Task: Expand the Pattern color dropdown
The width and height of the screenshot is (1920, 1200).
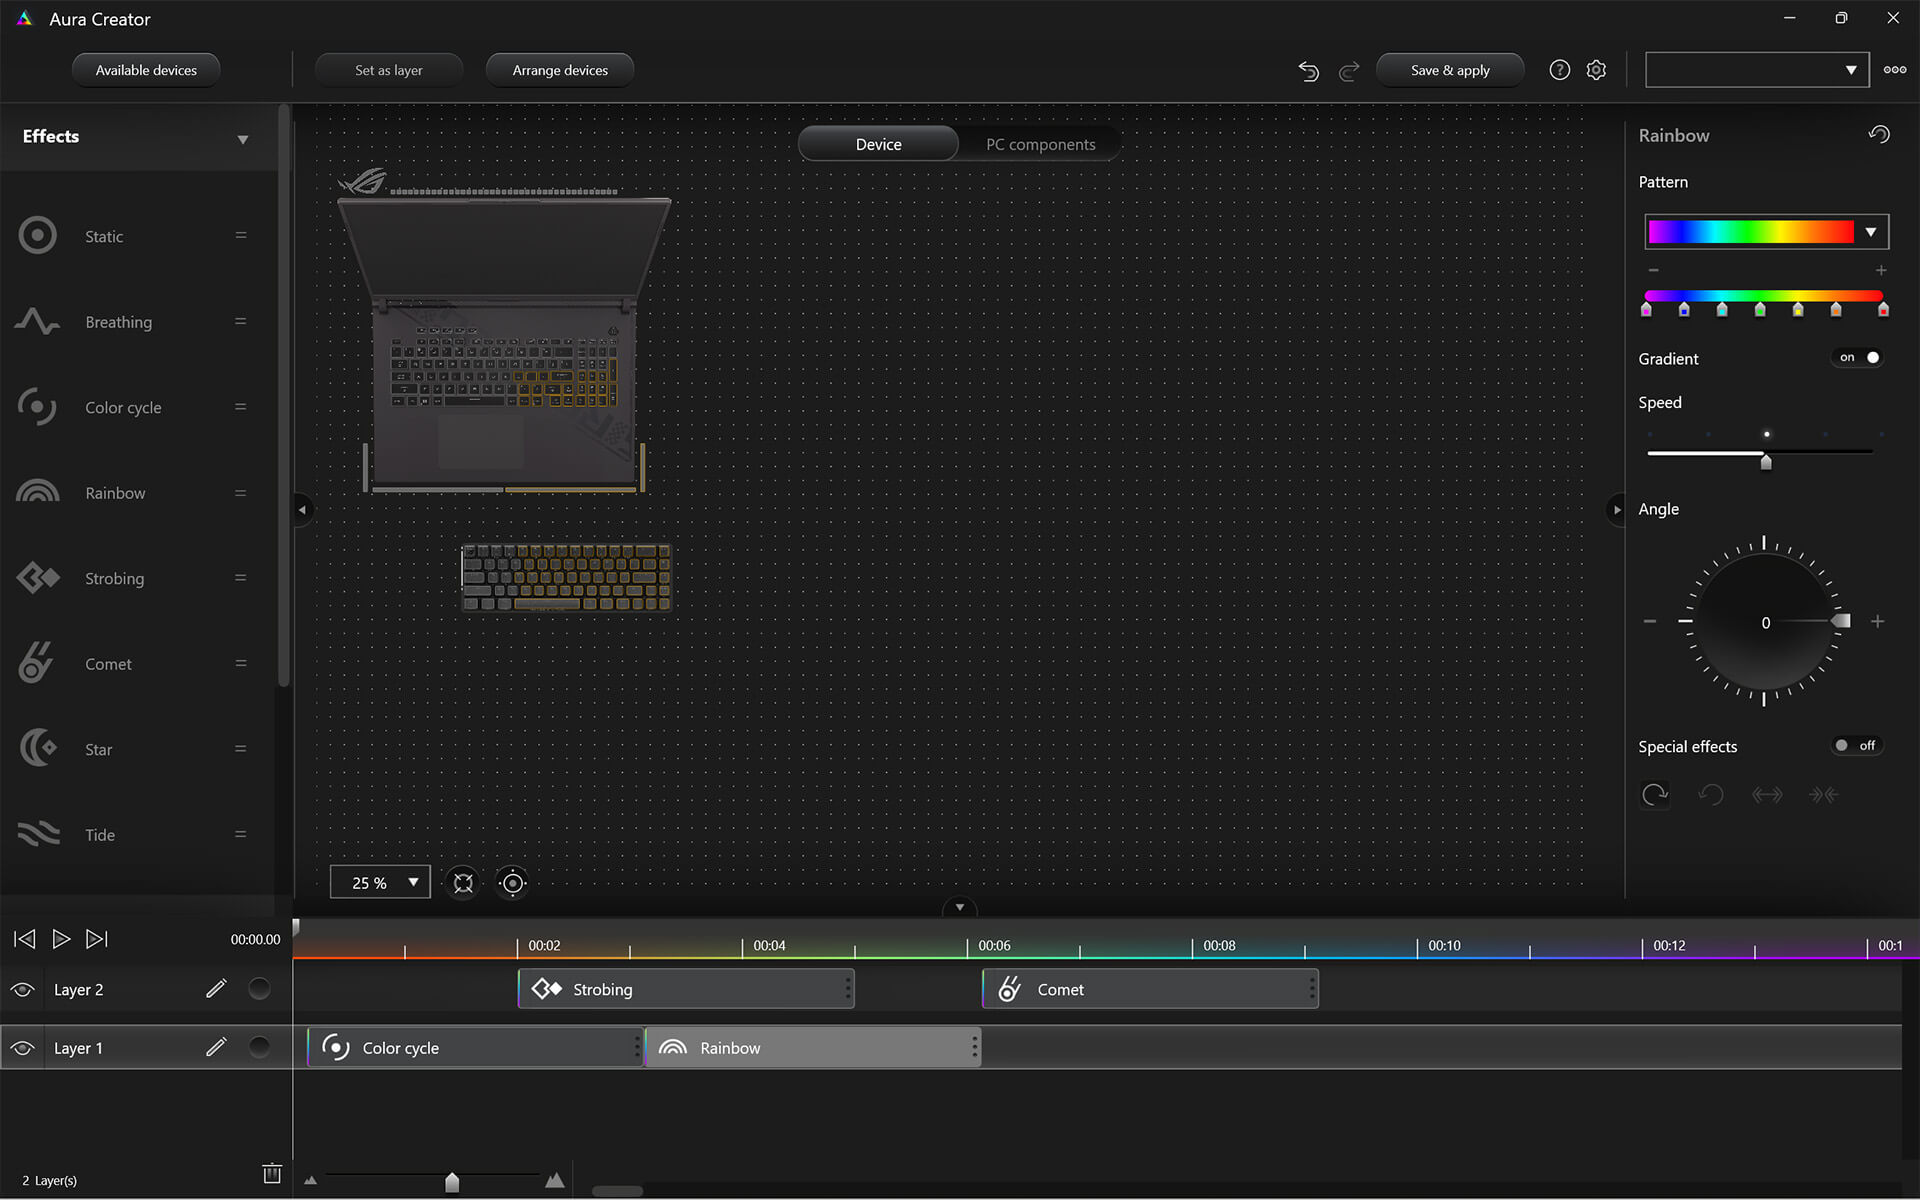Action: tap(1873, 231)
